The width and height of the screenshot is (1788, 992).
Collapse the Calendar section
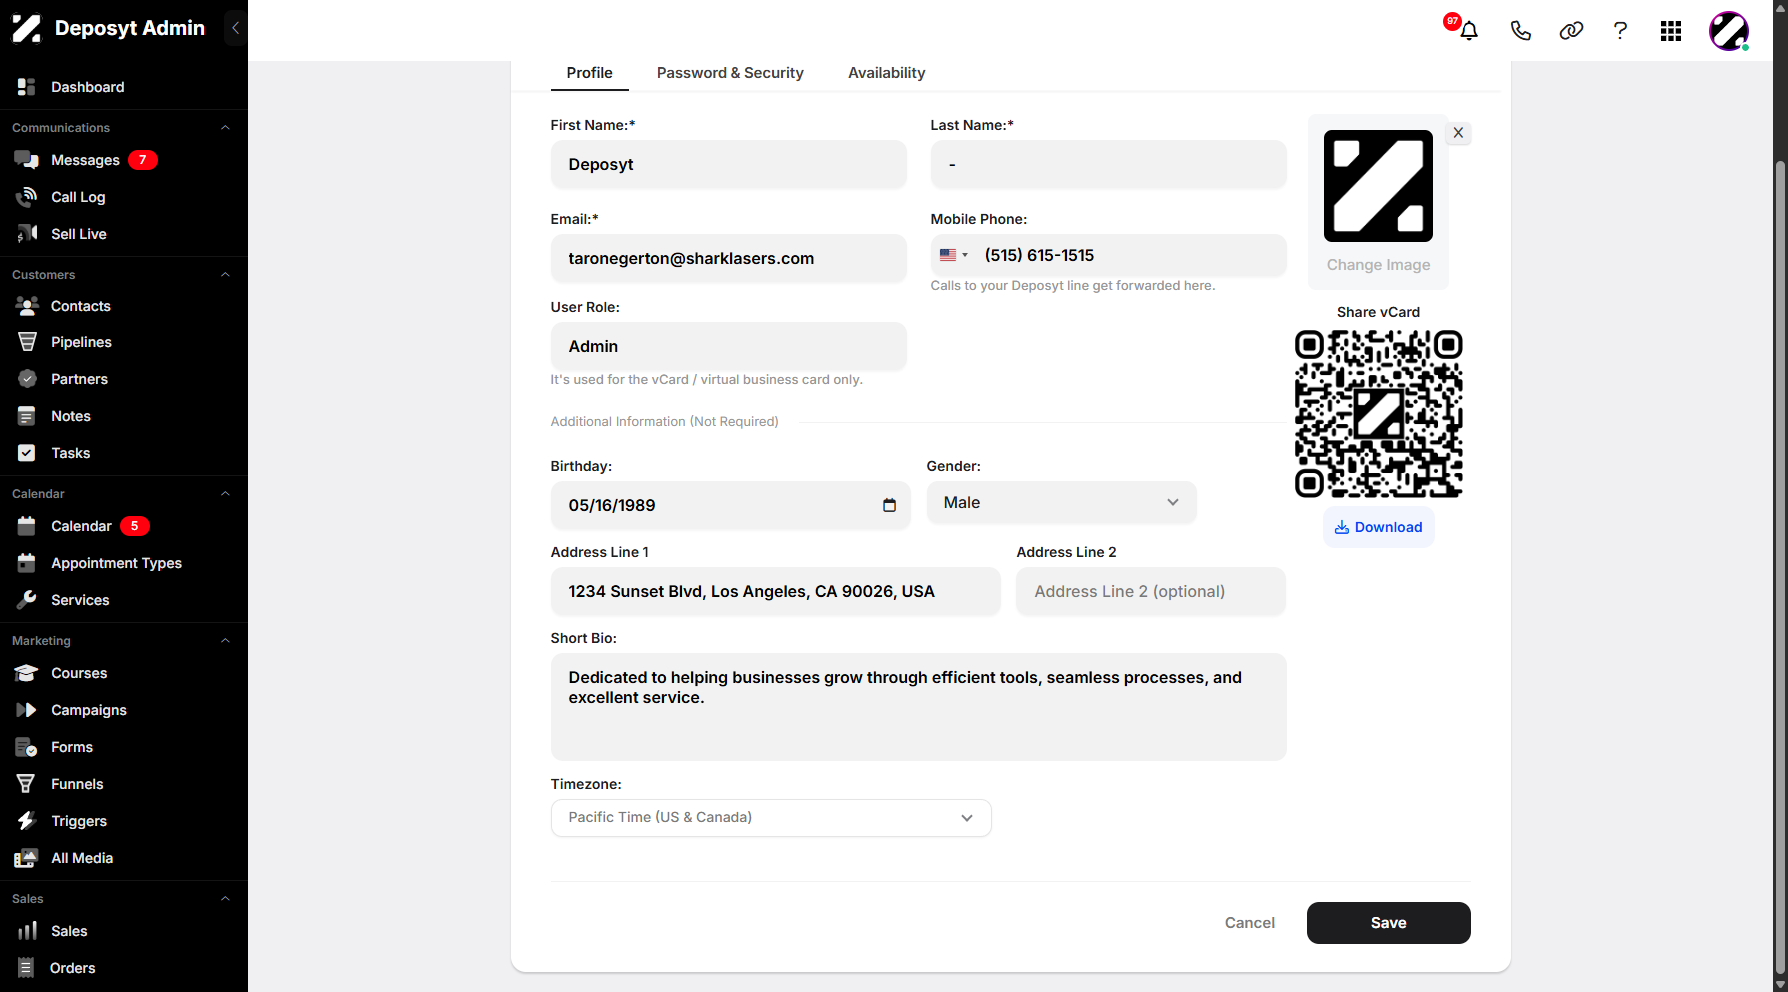point(225,494)
